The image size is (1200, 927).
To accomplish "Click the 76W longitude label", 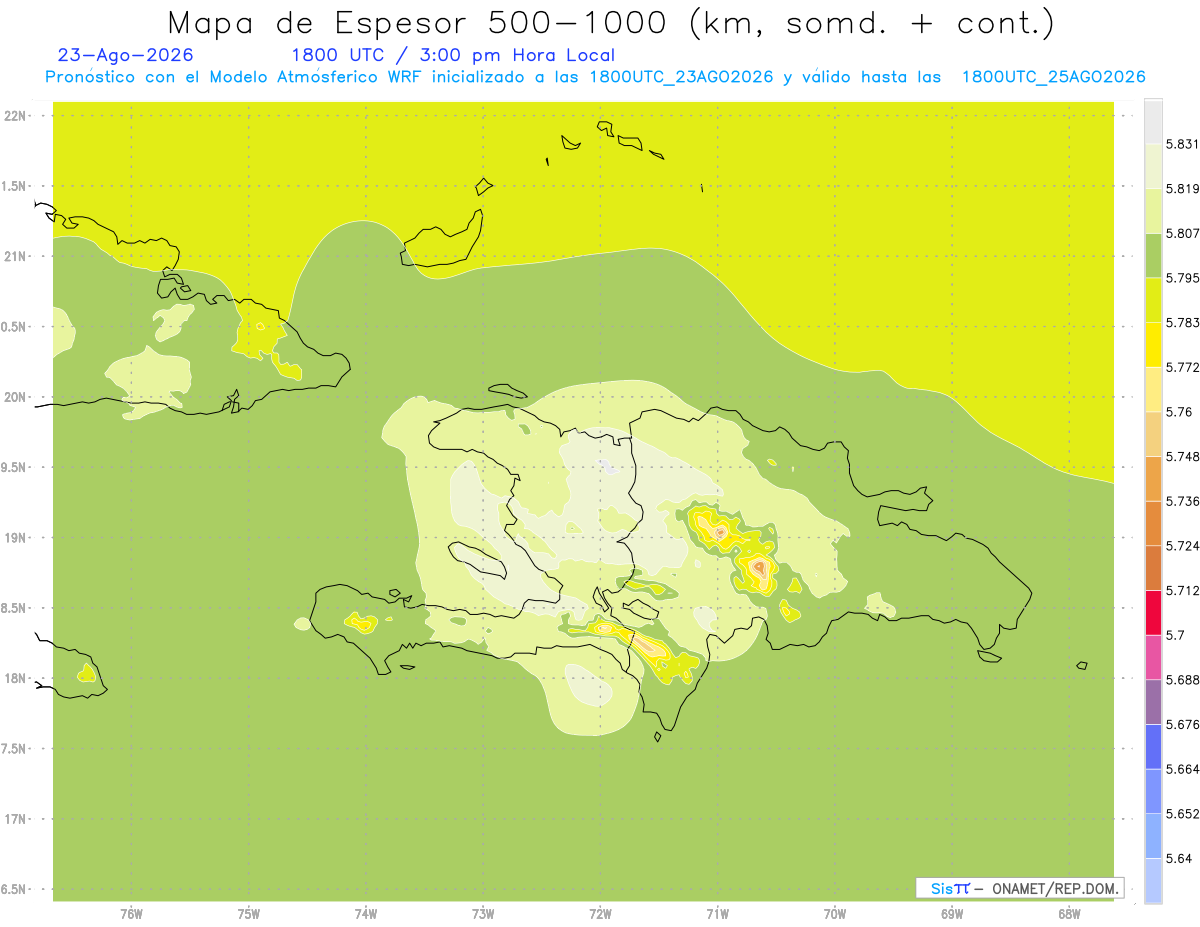I will [x=131, y=913].
